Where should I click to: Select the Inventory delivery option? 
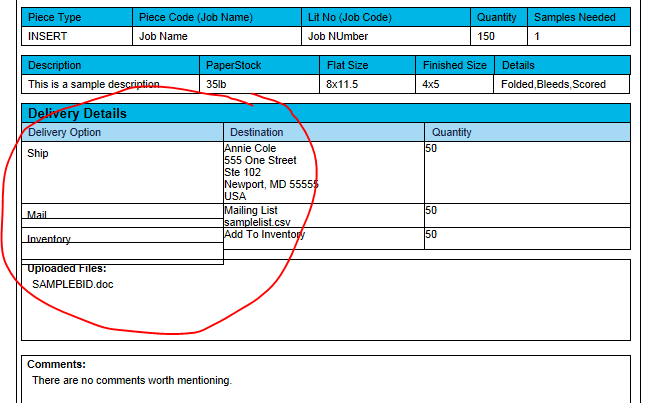(49, 239)
